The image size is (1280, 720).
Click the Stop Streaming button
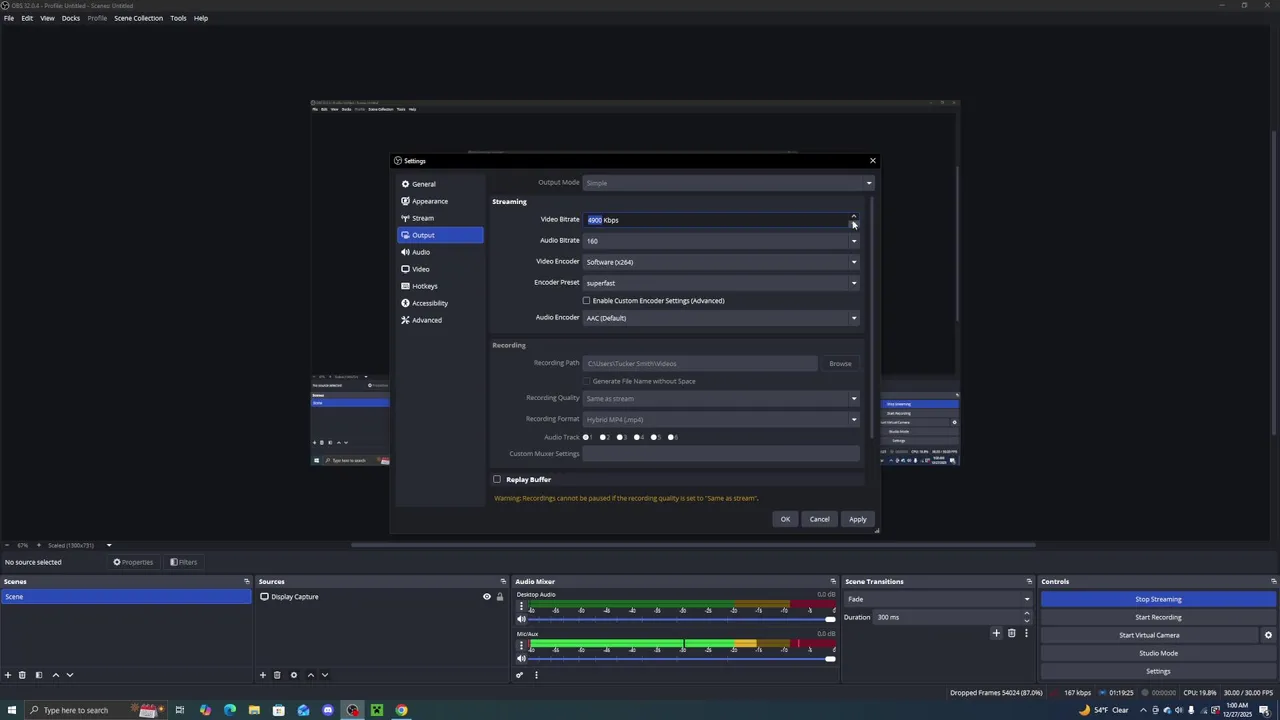1158,599
